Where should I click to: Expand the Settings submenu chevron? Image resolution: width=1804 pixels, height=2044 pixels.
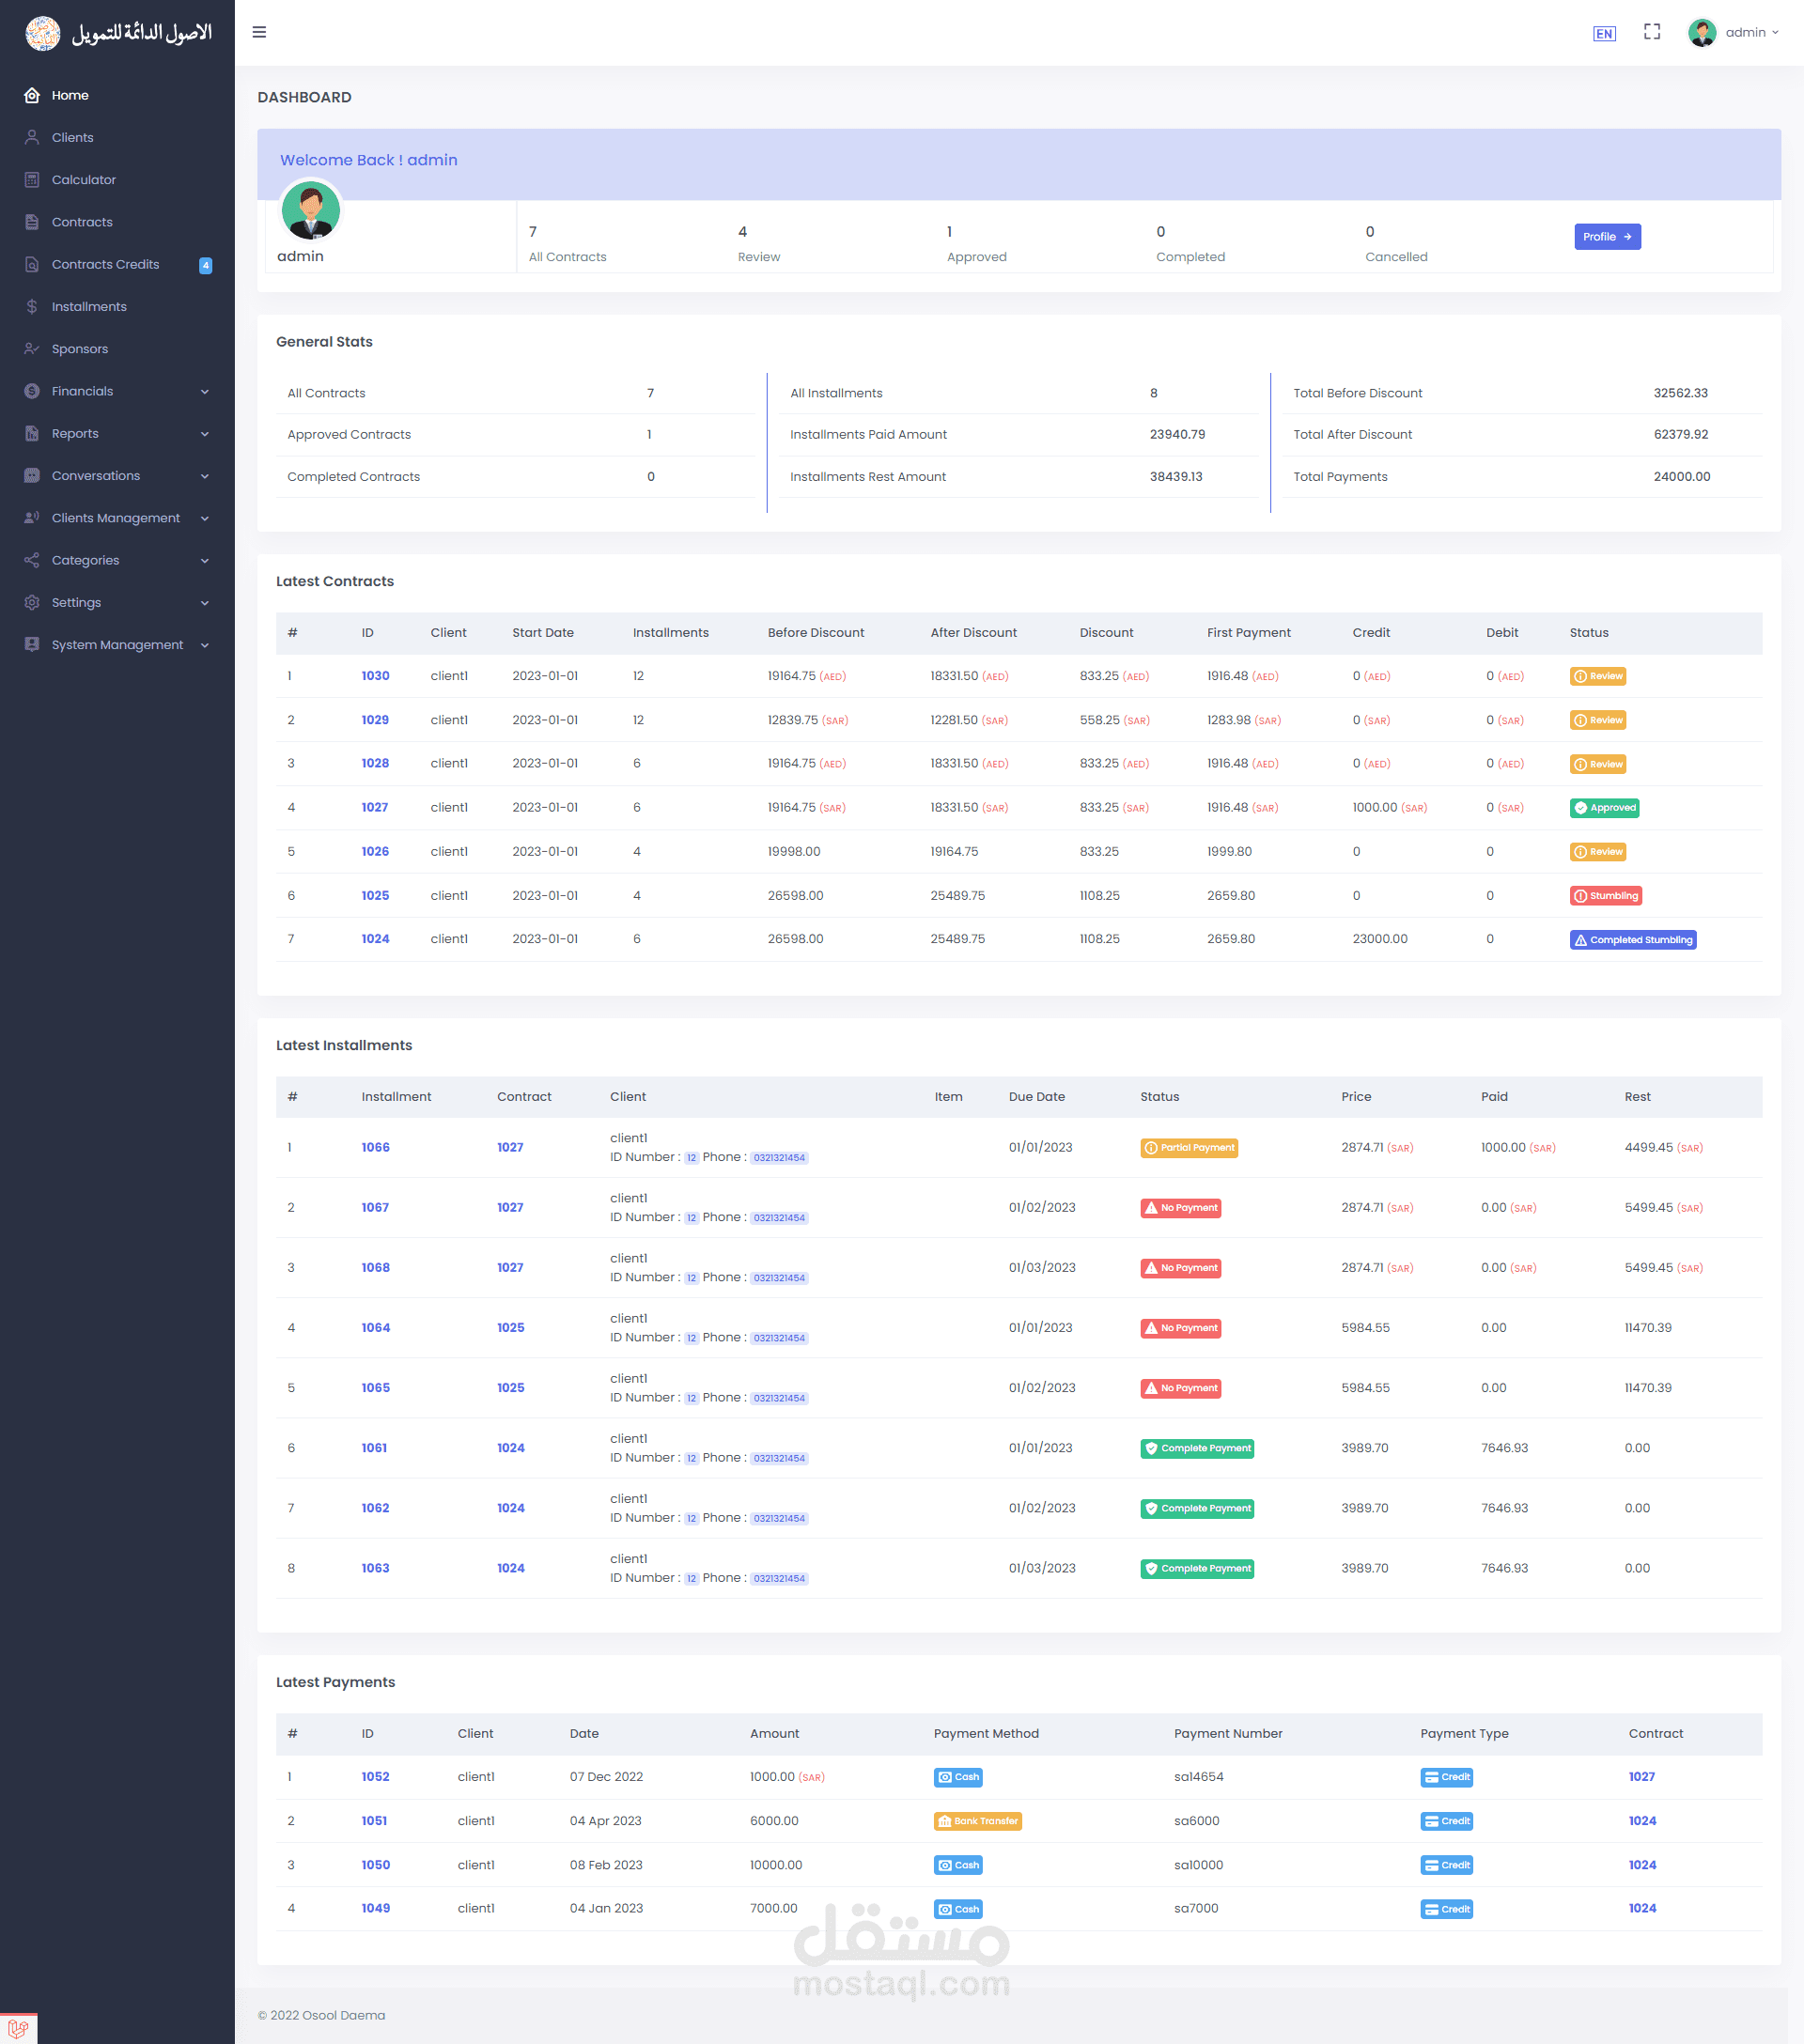pyautogui.click(x=205, y=603)
